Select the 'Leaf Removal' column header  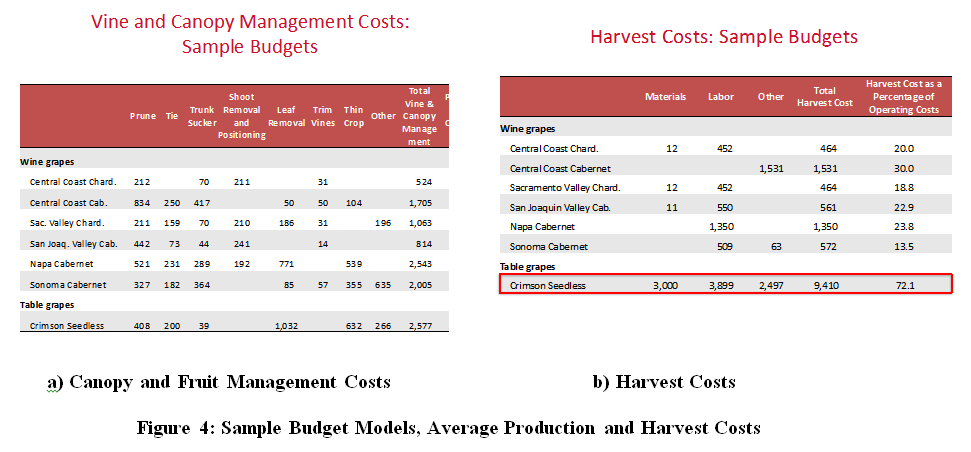(x=286, y=116)
